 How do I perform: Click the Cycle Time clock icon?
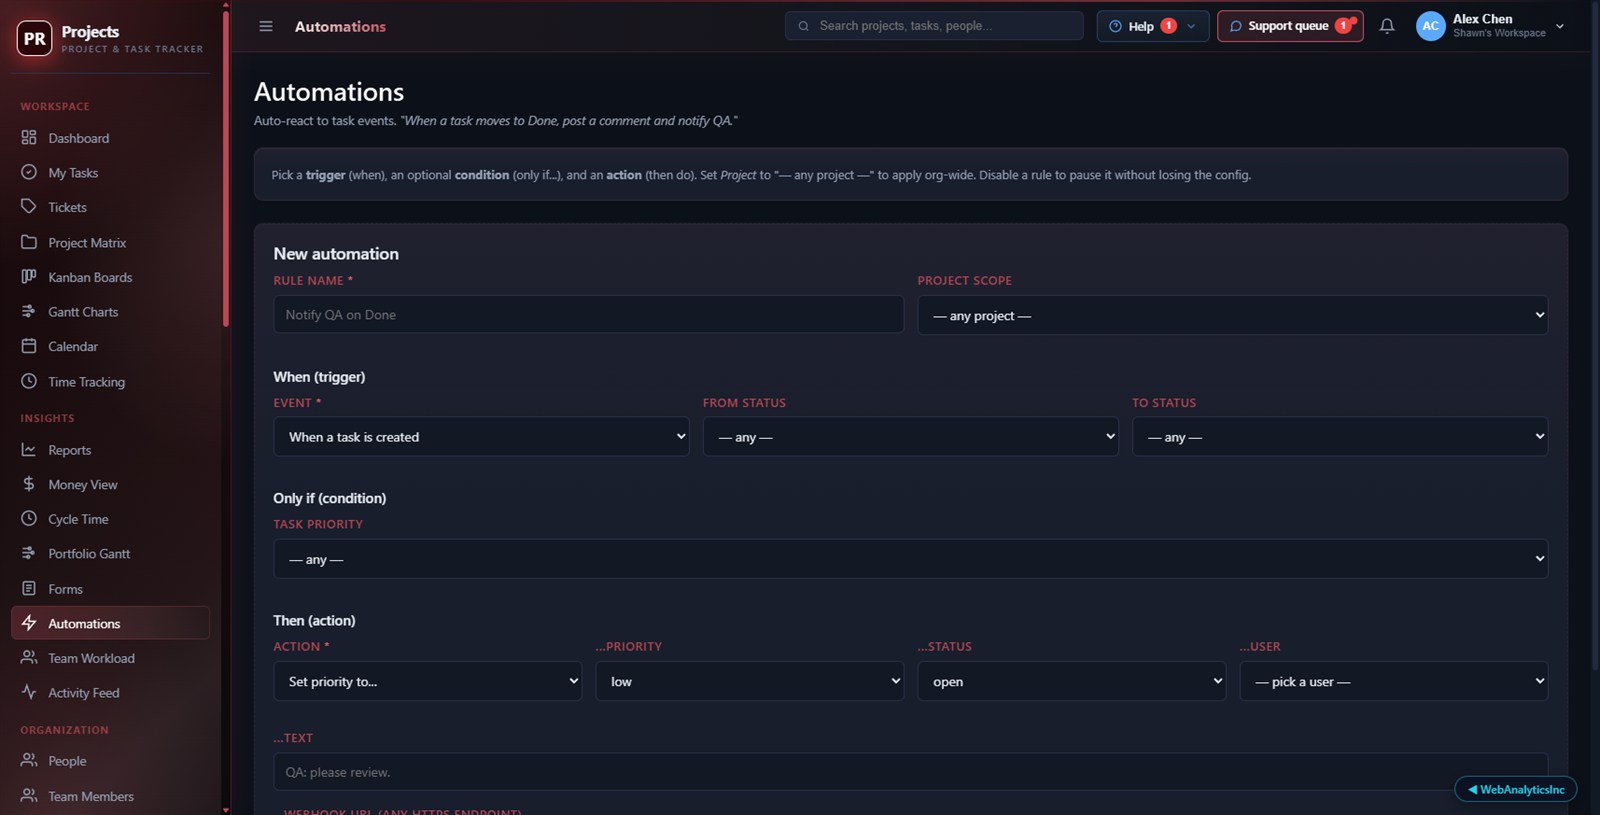click(x=29, y=519)
